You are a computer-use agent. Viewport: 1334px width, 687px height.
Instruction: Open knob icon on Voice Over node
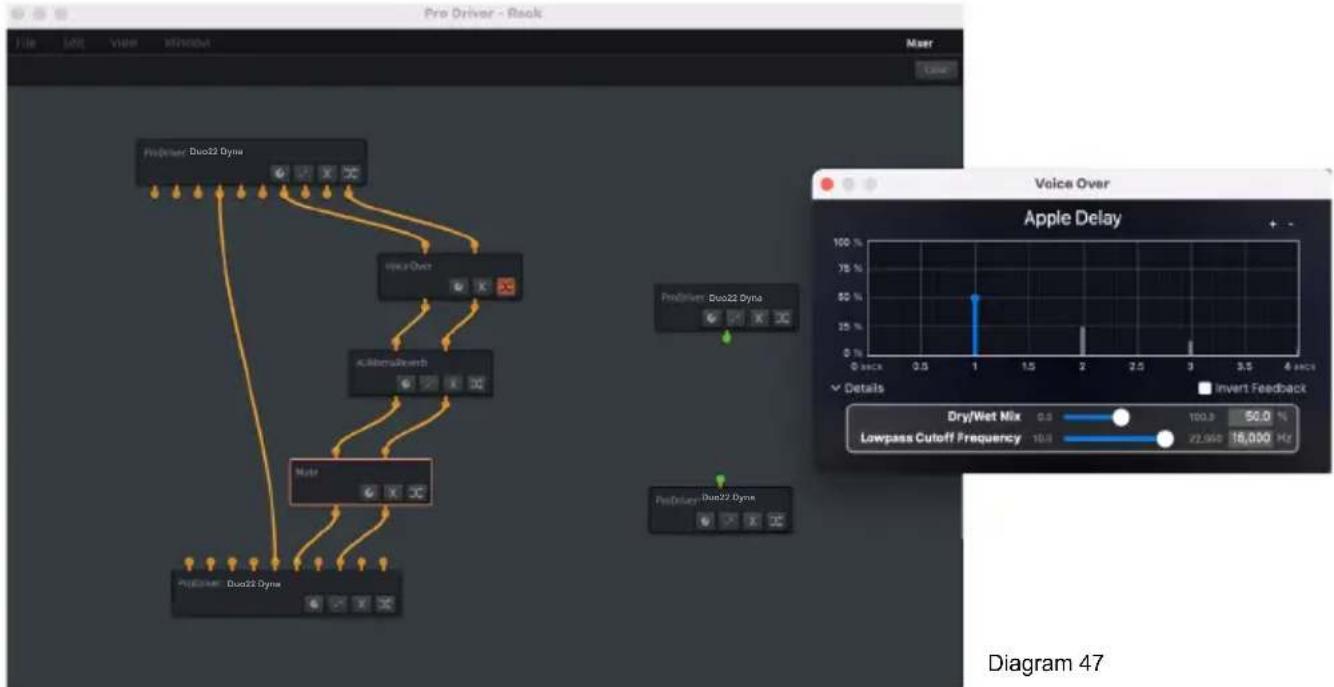(x=458, y=286)
